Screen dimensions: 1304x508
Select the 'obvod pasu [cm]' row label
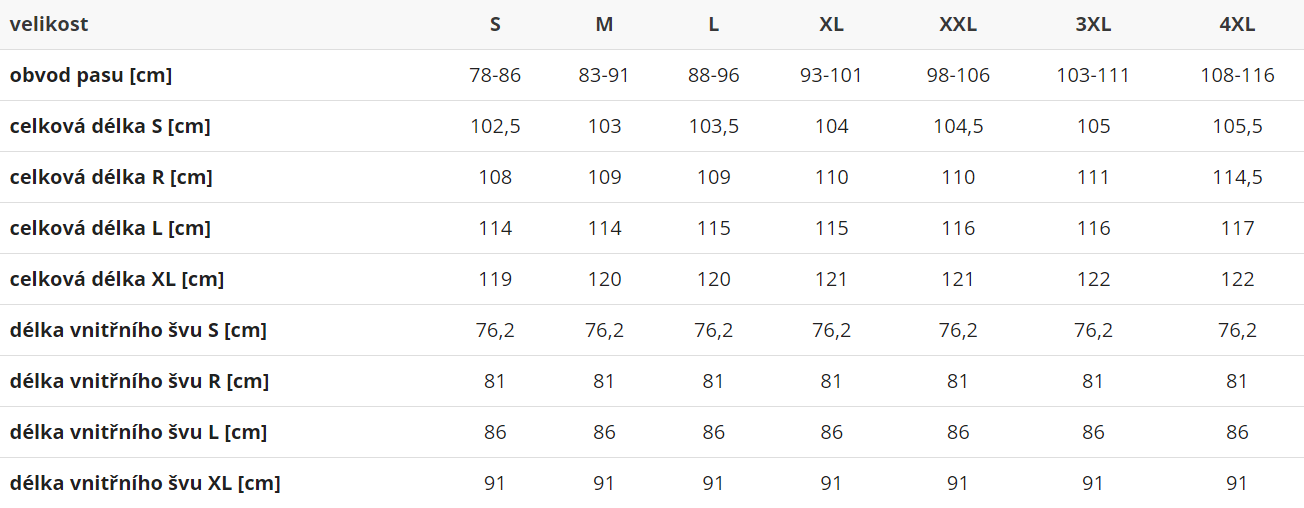pyautogui.click(x=91, y=75)
